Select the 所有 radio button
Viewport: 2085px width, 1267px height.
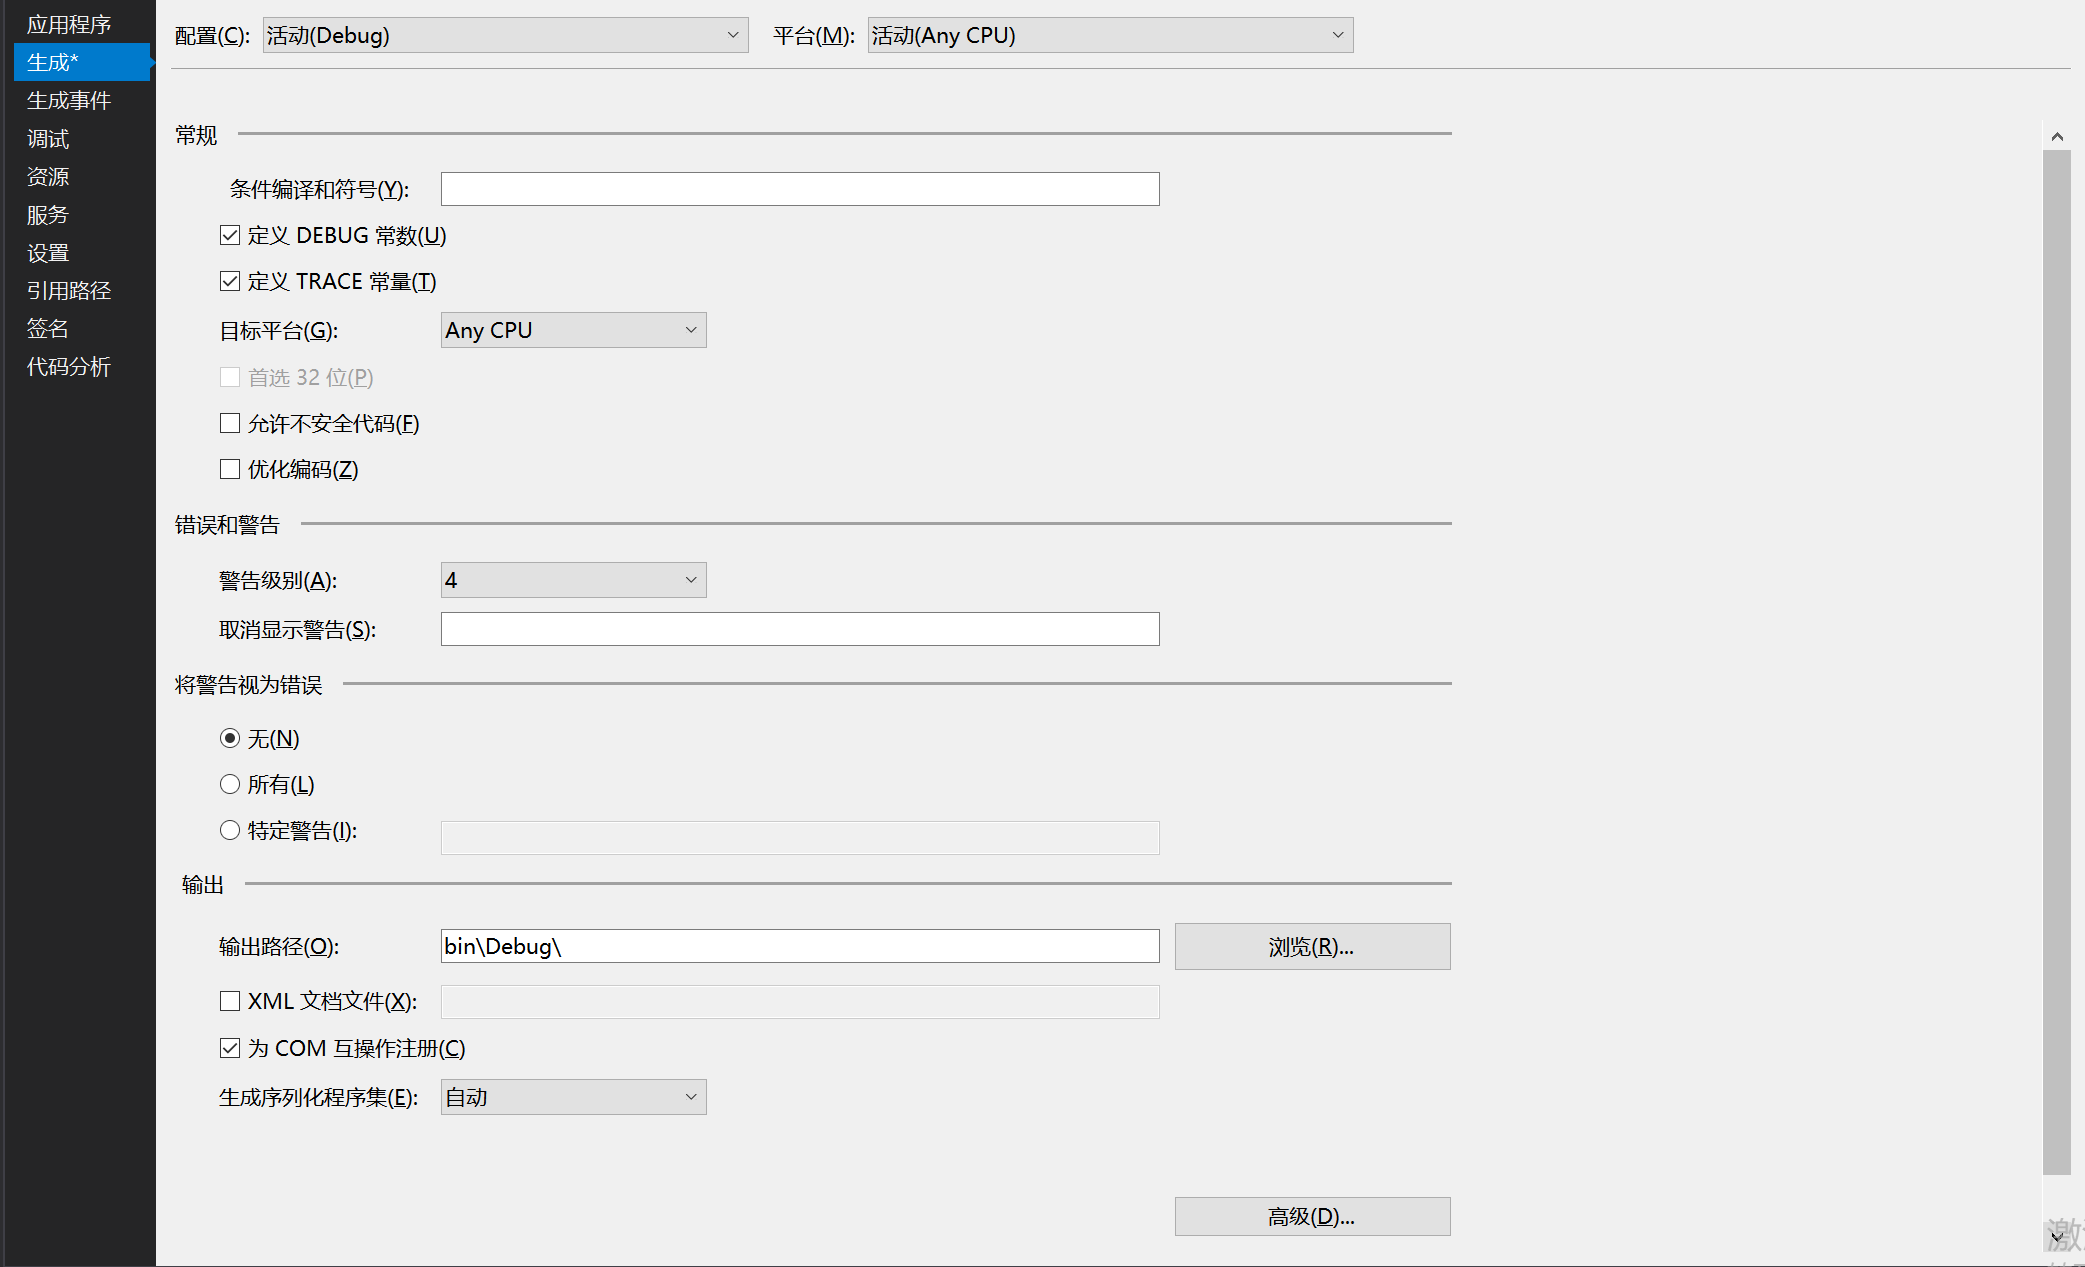tap(230, 784)
